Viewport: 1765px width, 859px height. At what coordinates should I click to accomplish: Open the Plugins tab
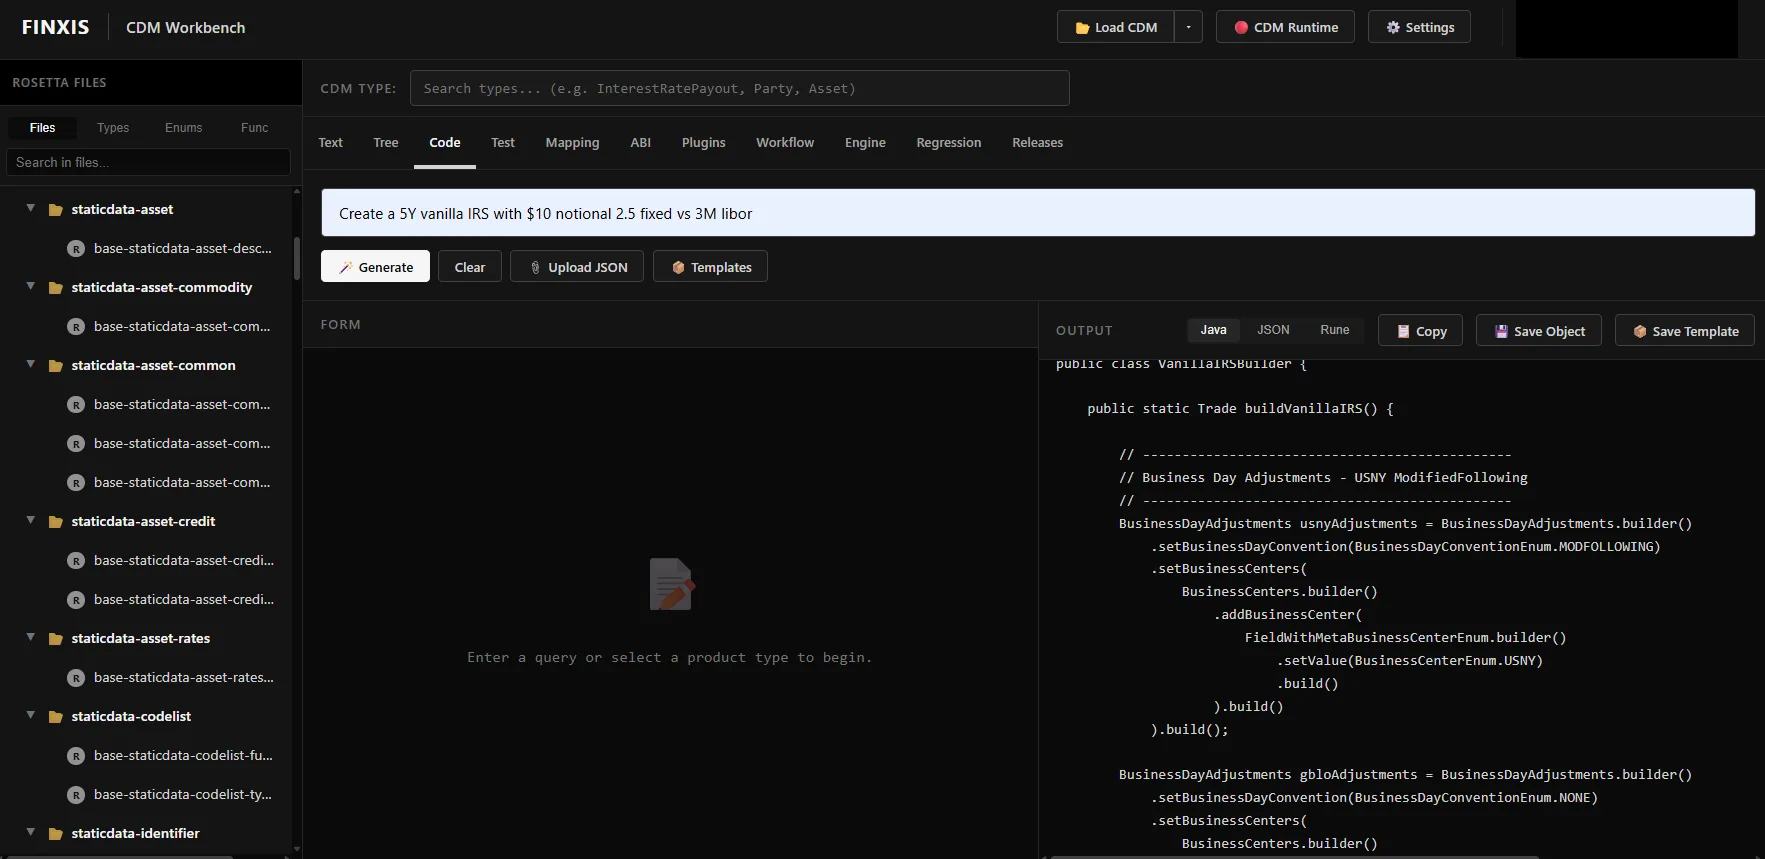704,143
